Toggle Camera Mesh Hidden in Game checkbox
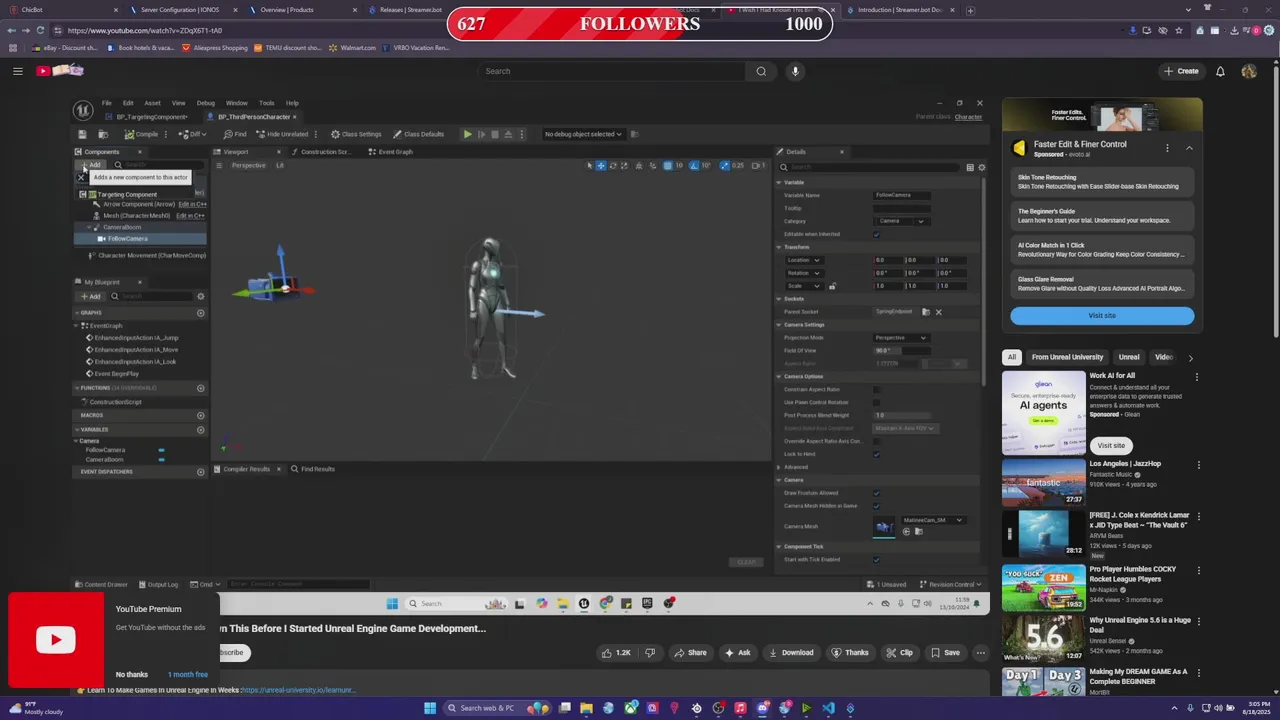Viewport: 1280px width, 720px height. tap(876, 506)
